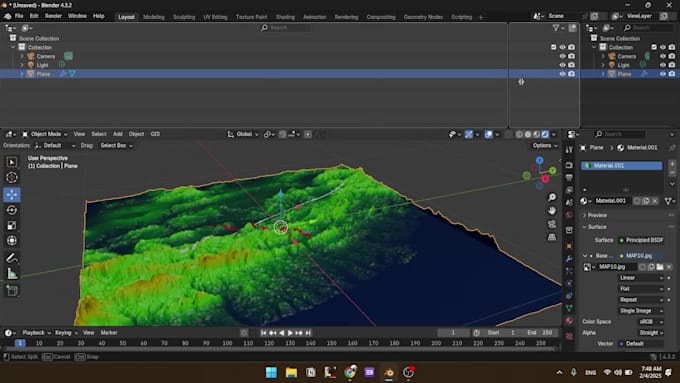Toggle camera view icon in the viewport
Screen dimensions: 680x383
(552, 224)
